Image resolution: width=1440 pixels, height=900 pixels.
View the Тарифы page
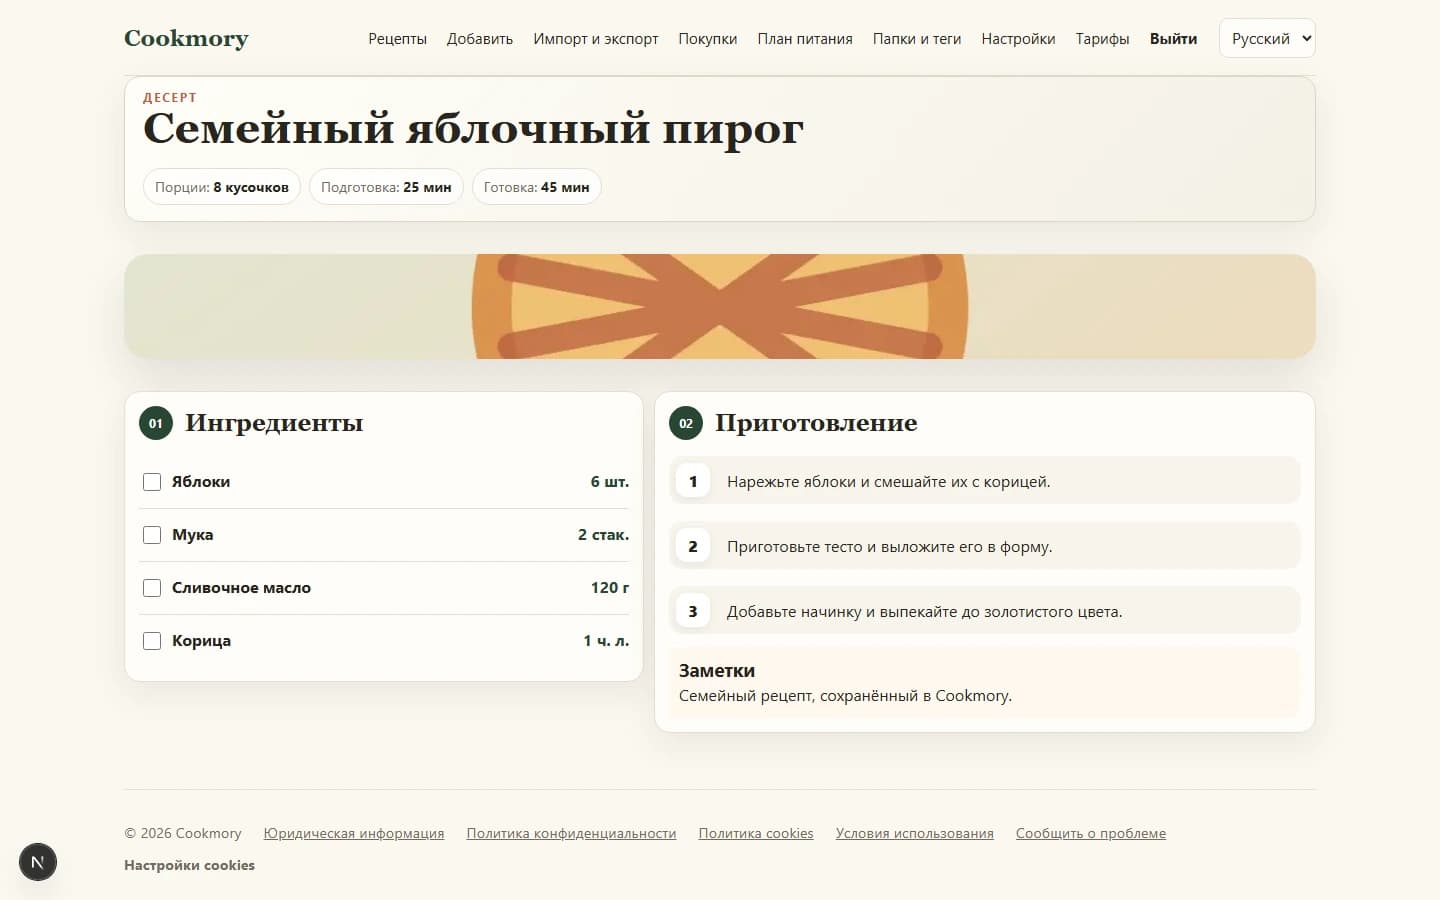pos(1103,39)
